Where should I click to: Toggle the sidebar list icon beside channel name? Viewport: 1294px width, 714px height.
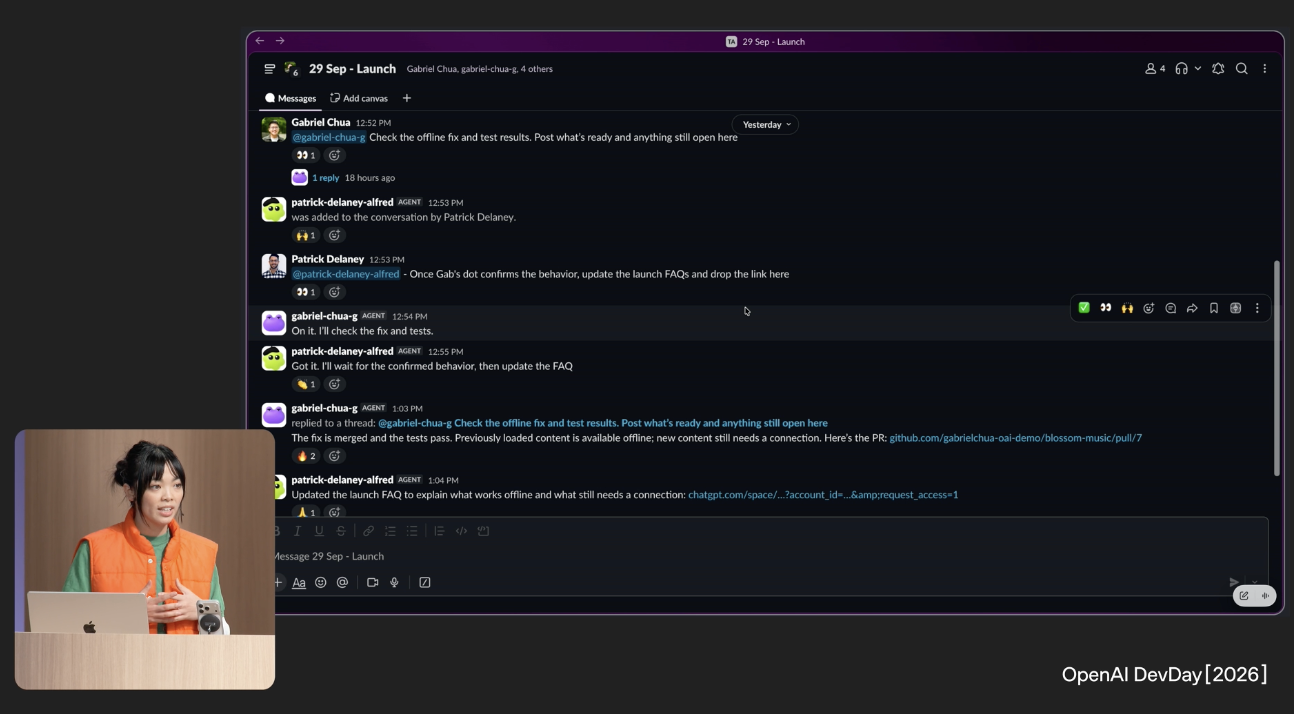[x=270, y=69]
